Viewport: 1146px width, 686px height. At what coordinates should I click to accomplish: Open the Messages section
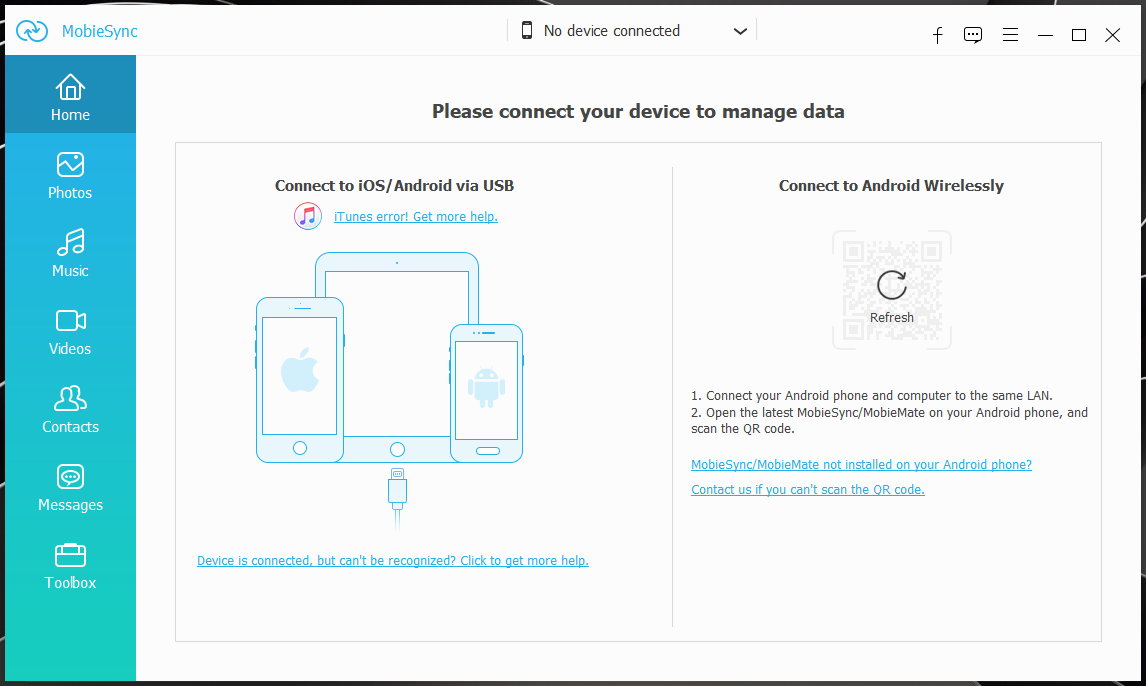70,487
